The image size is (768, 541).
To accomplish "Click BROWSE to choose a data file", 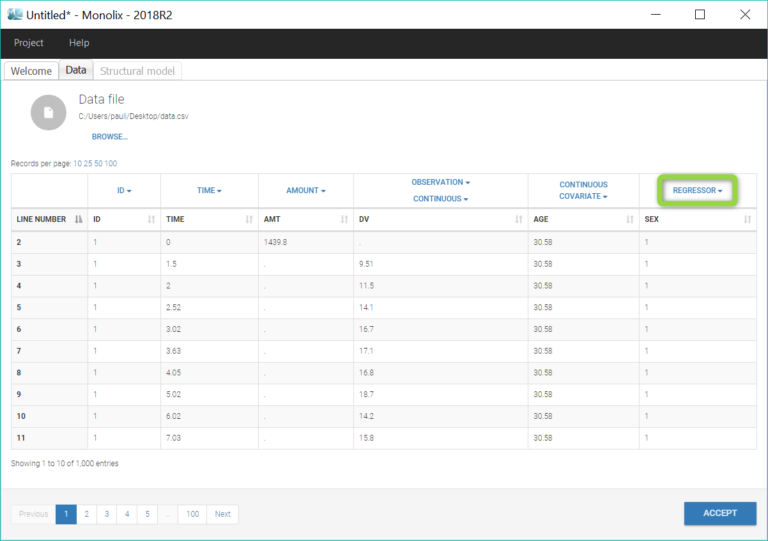I will click(x=109, y=136).
